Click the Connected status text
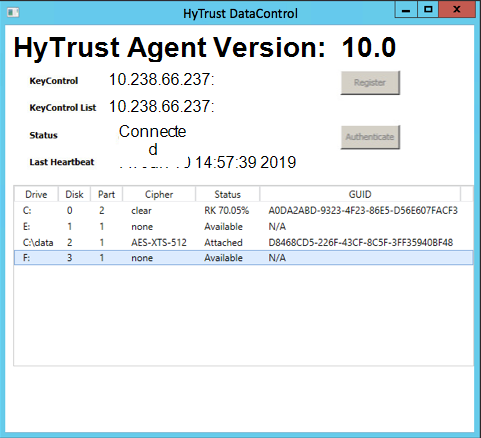Image resolution: width=481 pixels, height=438 pixels. click(153, 140)
